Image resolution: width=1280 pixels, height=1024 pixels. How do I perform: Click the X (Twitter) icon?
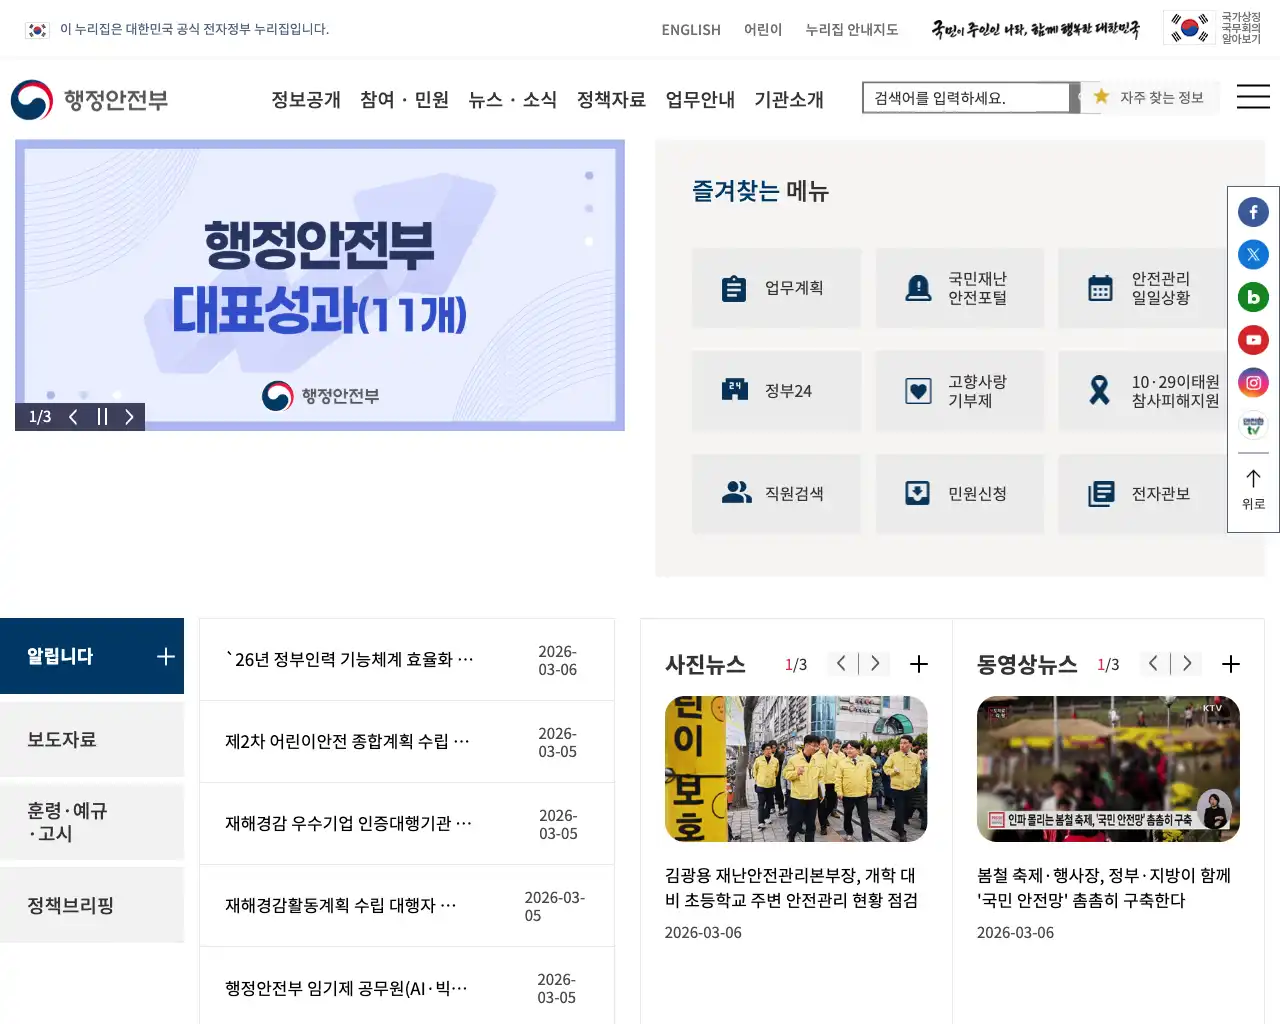pyautogui.click(x=1253, y=254)
